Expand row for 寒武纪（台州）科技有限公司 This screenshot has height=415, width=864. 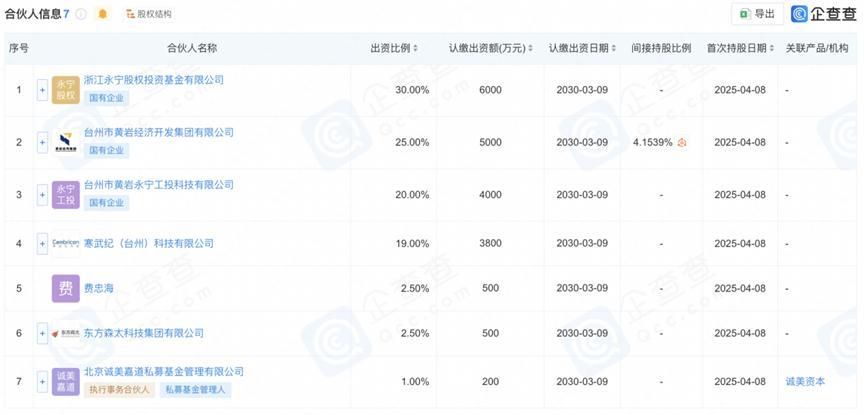(42, 243)
